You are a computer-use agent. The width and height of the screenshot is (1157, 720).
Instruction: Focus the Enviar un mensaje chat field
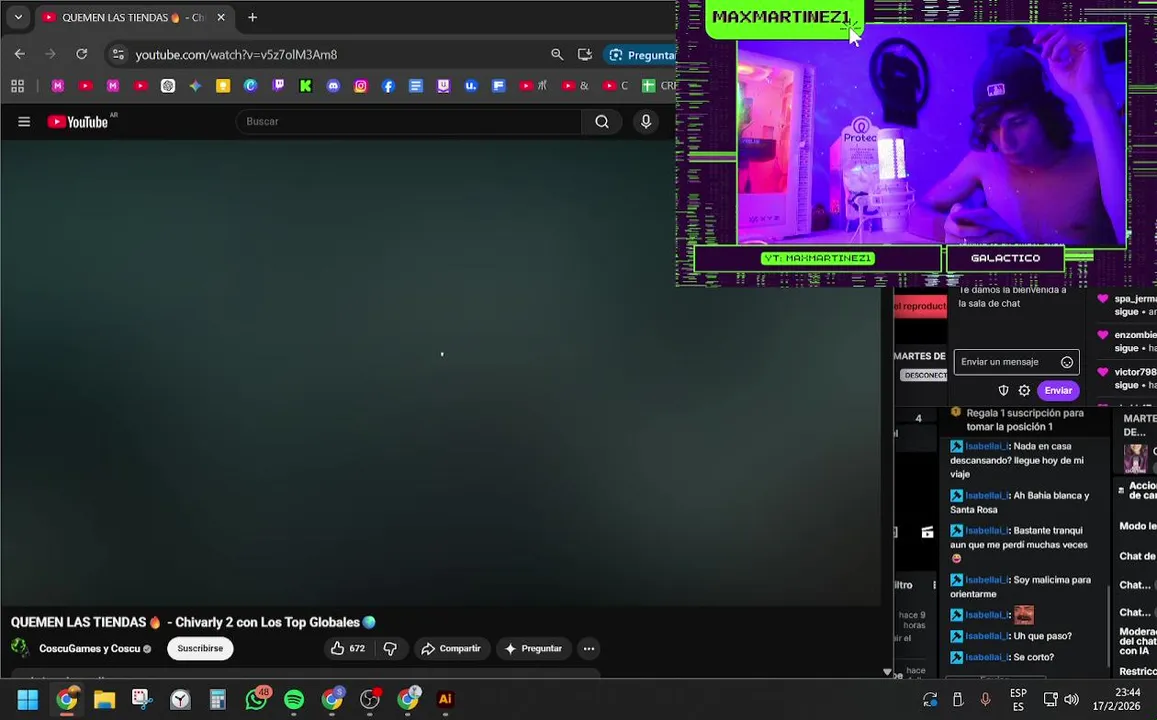1016,362
